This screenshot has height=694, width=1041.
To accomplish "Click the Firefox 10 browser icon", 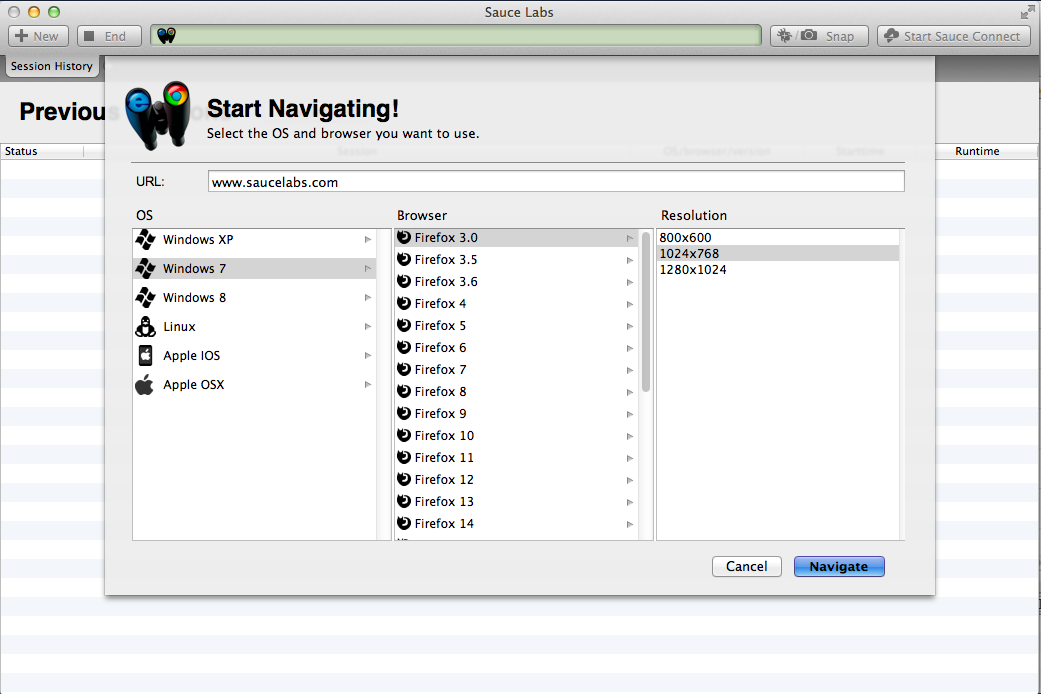I will coord(404,435).
